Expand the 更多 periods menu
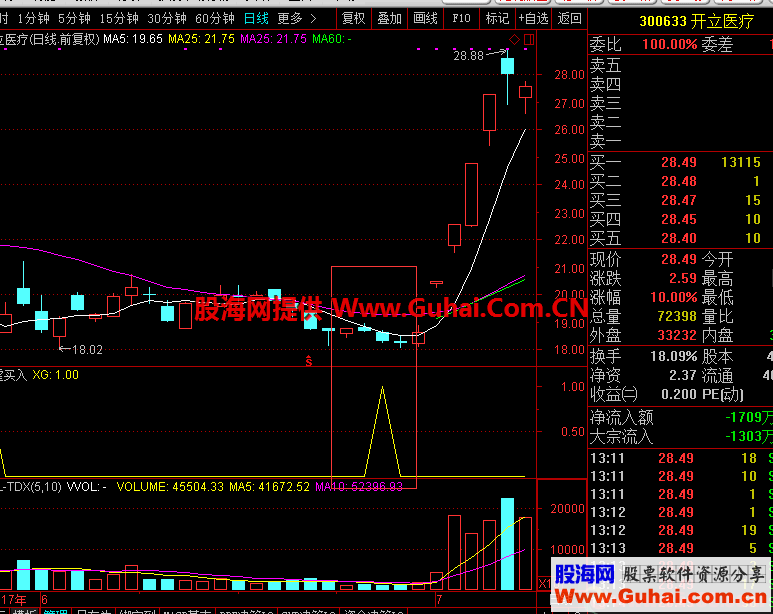The image size is (773, 614). tap(297, 19)
